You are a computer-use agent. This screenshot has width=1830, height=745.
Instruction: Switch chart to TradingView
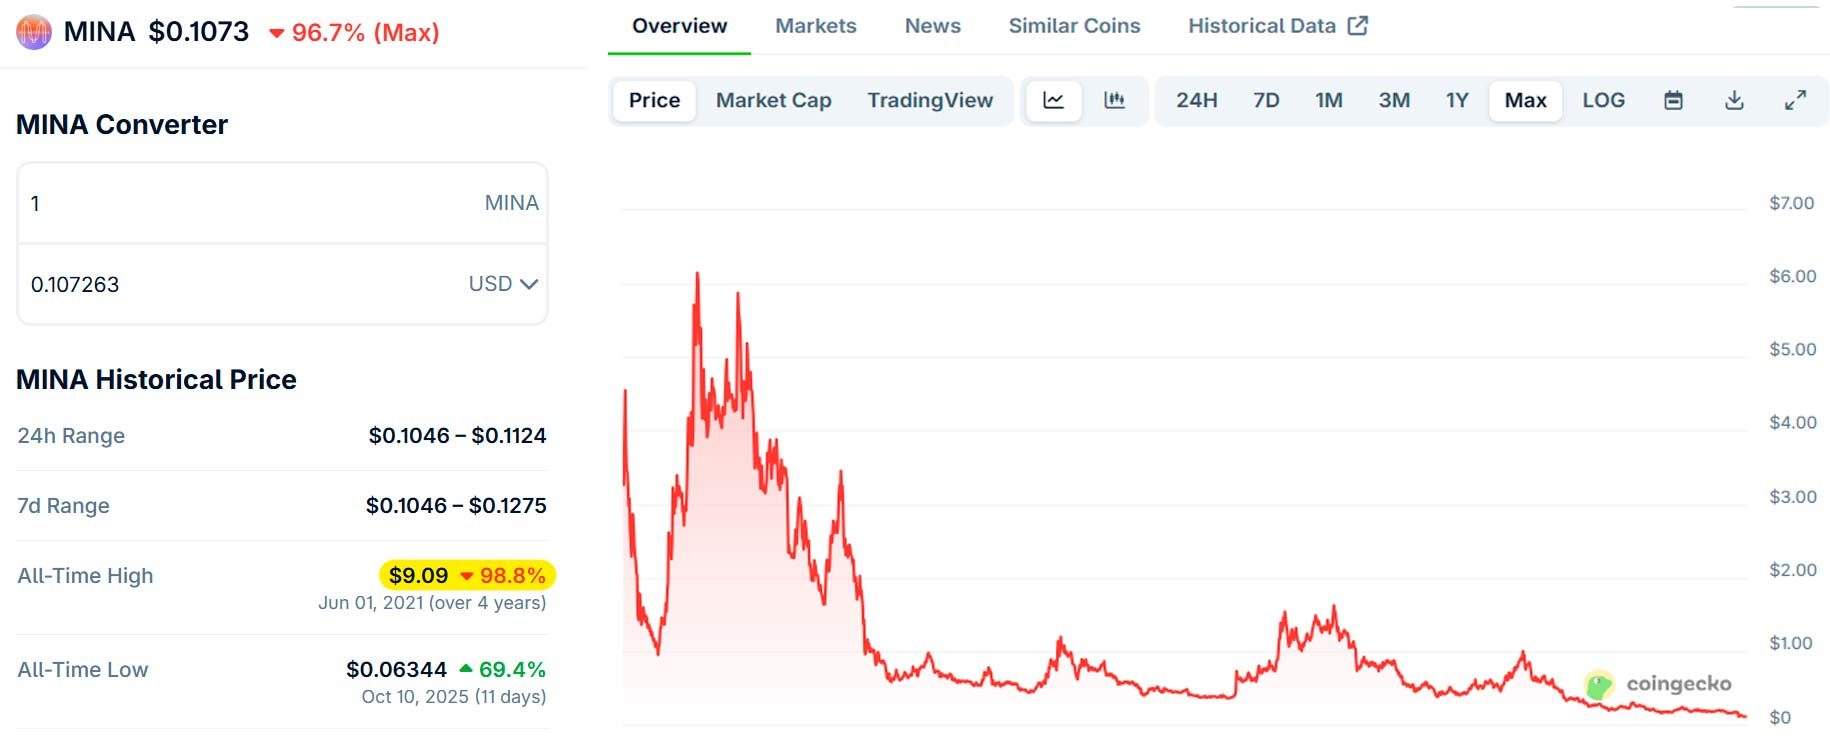point(929,100)
